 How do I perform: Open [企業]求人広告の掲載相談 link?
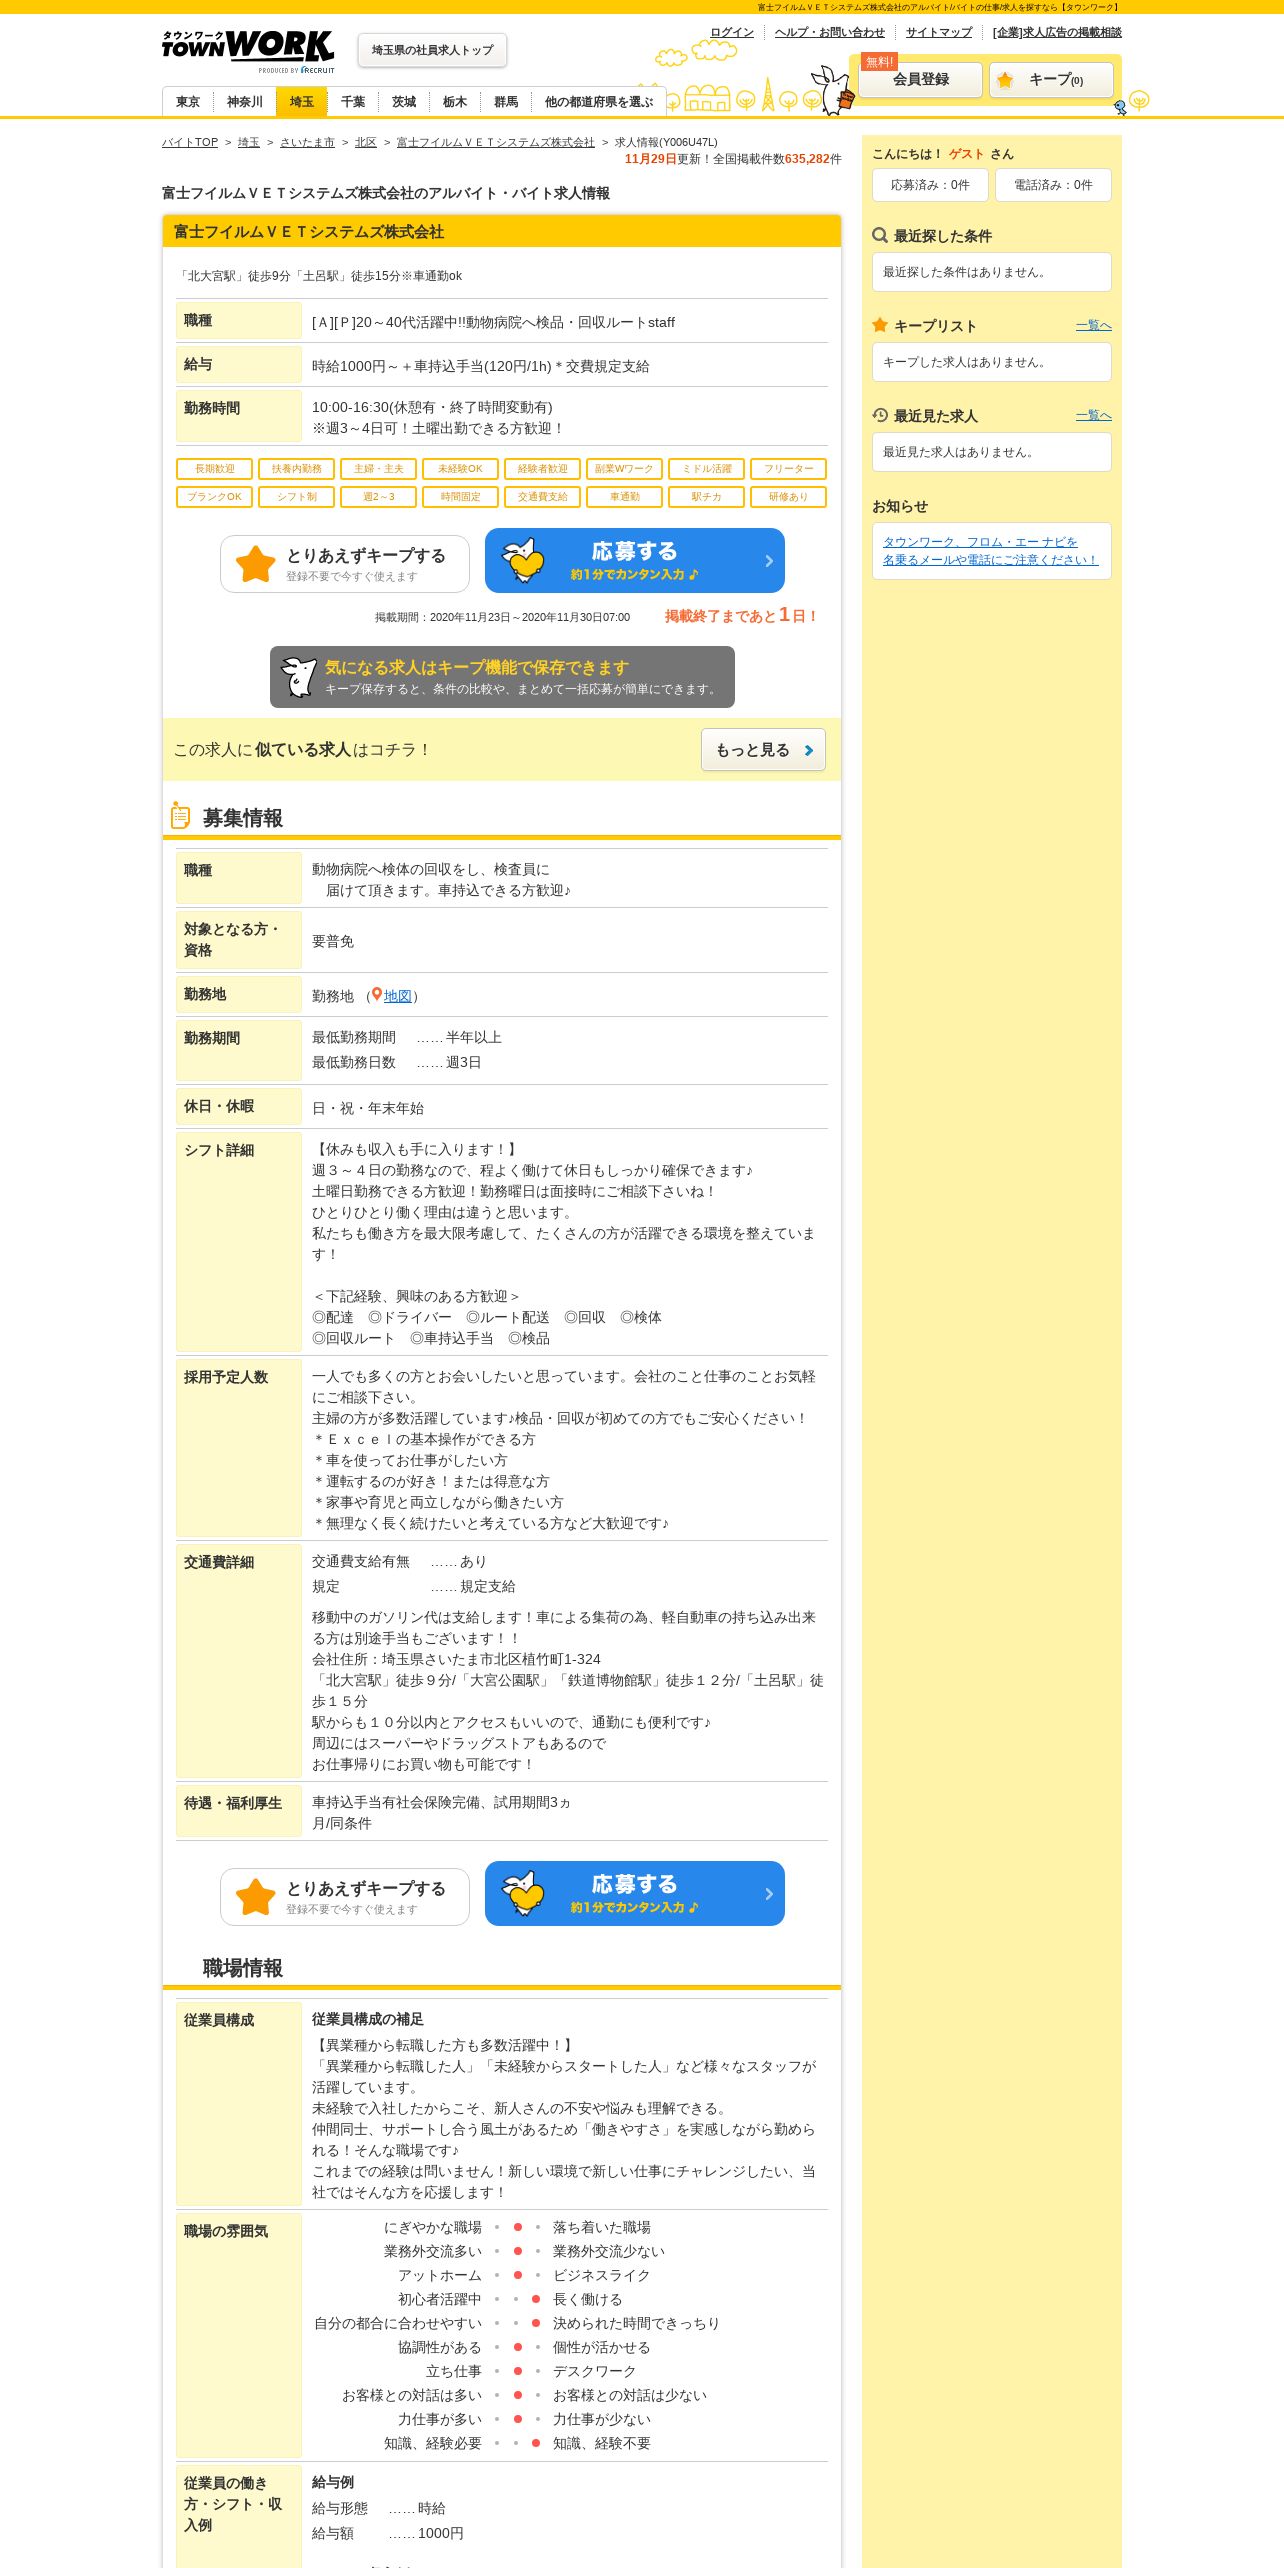pyautogui.click(x=1057, y=32)
